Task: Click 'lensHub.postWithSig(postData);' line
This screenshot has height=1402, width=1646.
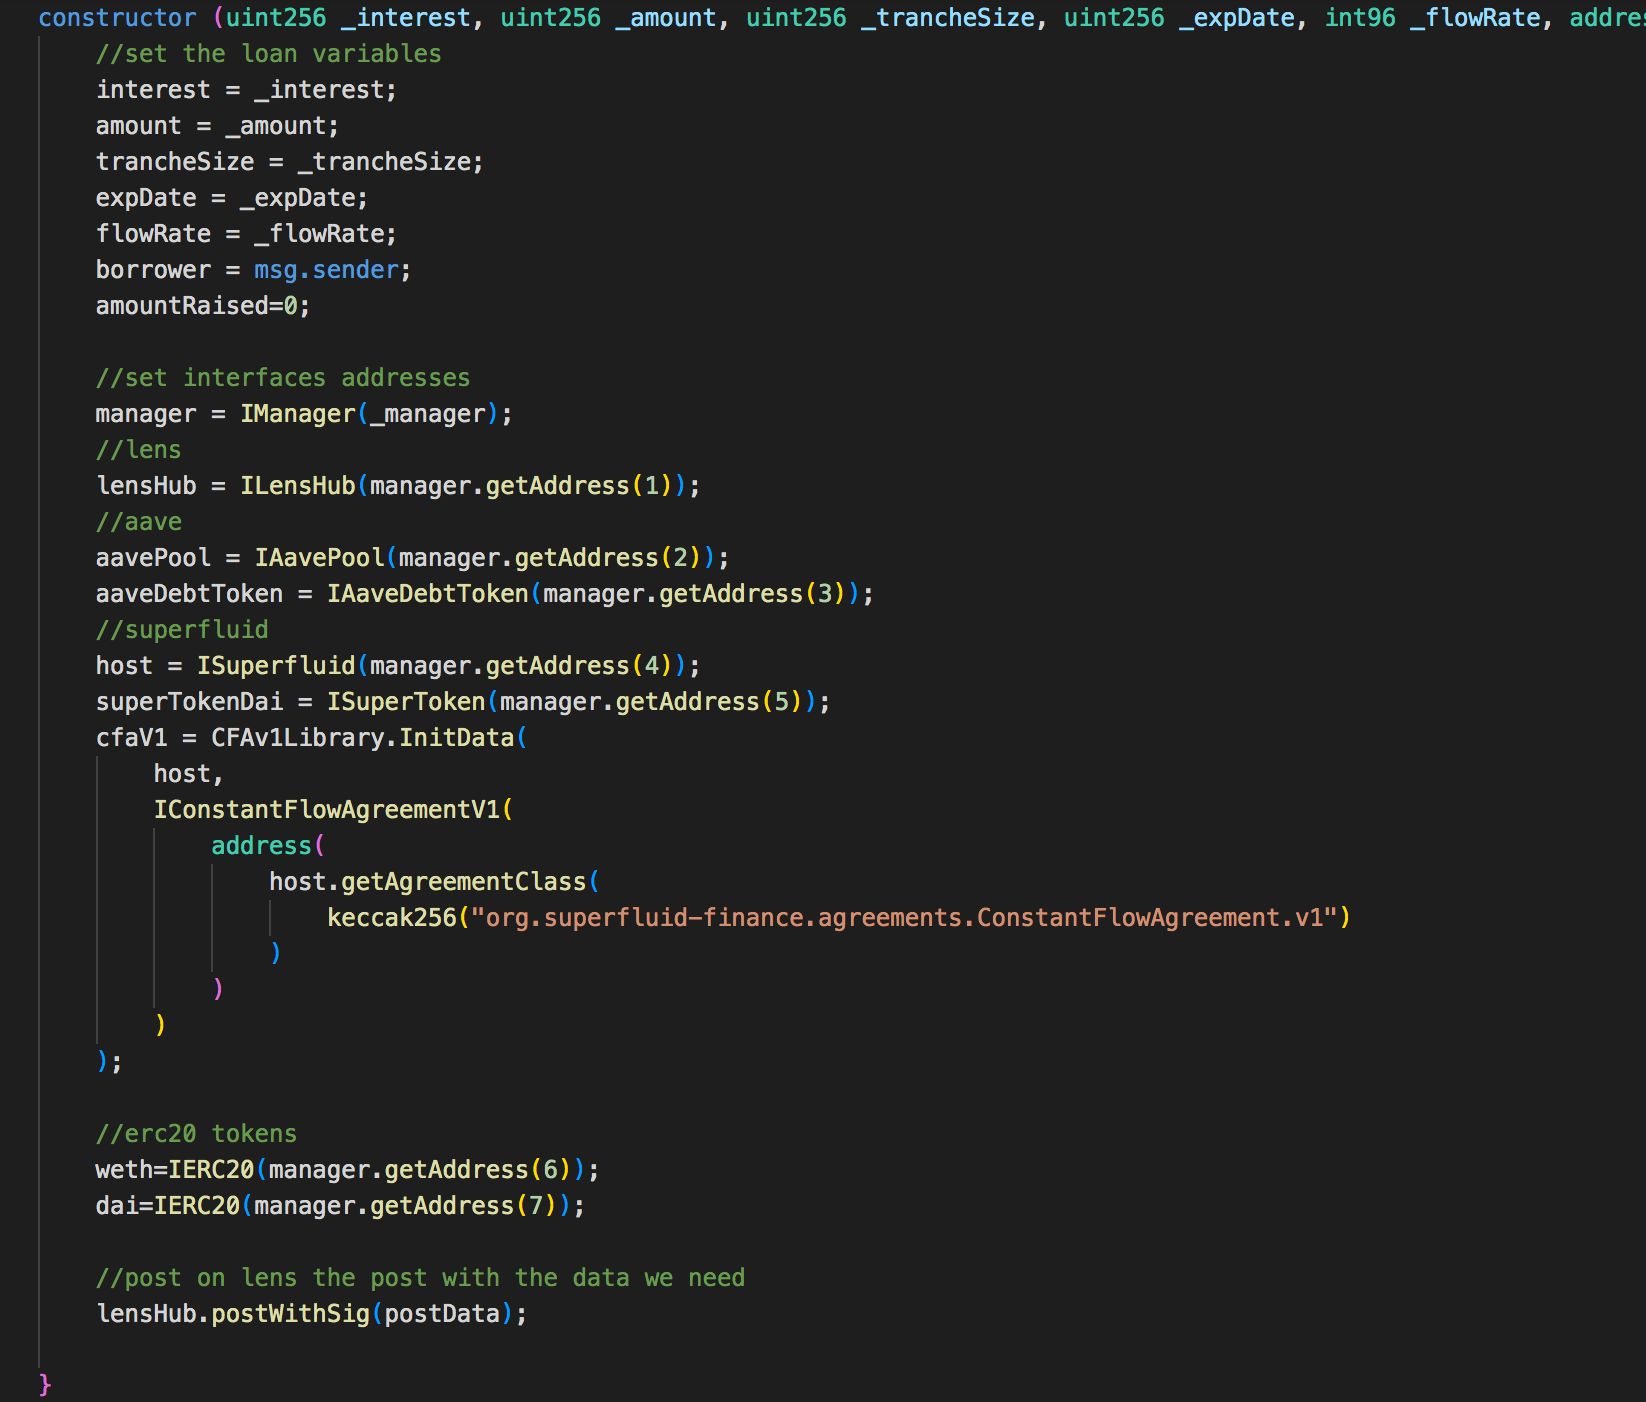Action: [312, 1314]
